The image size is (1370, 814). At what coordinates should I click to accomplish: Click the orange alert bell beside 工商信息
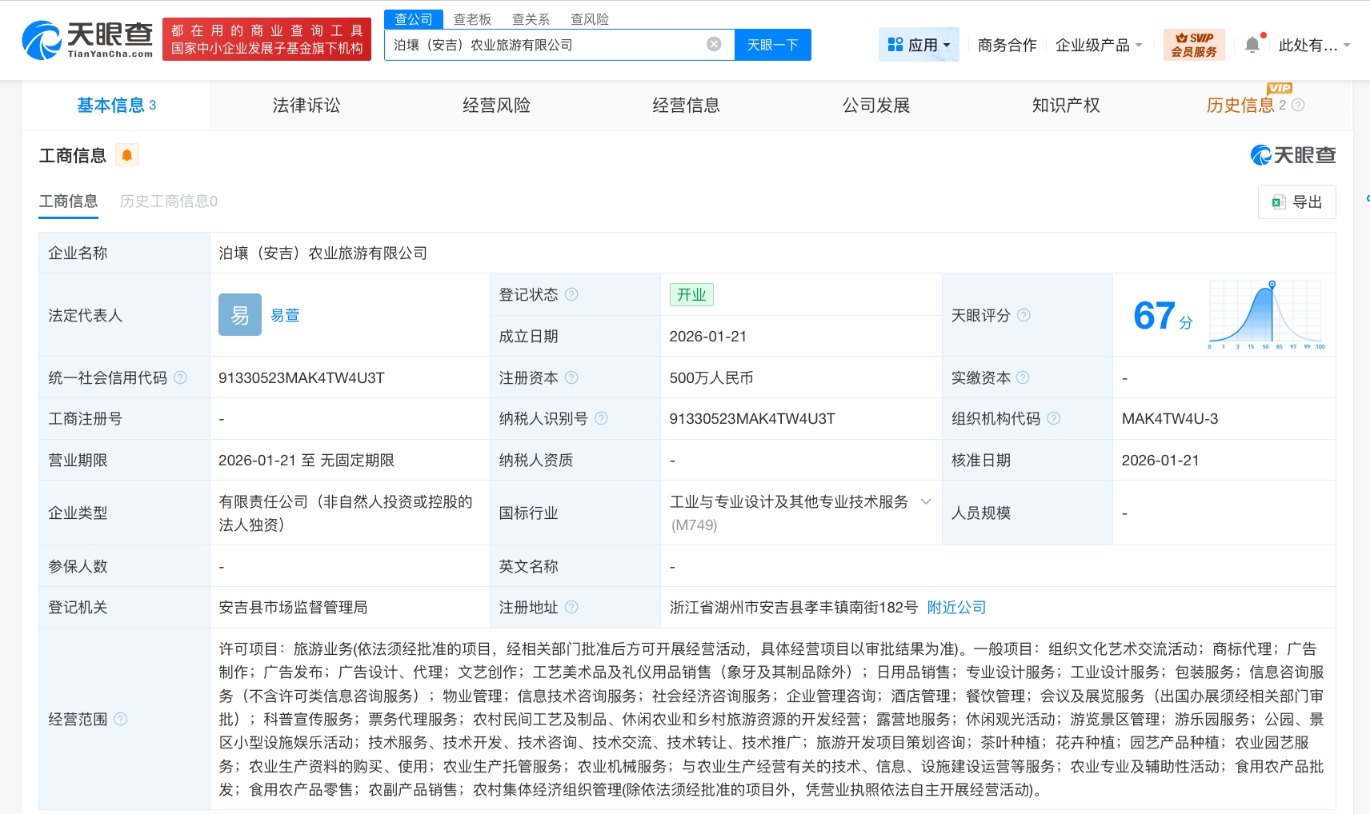[127, 155]
